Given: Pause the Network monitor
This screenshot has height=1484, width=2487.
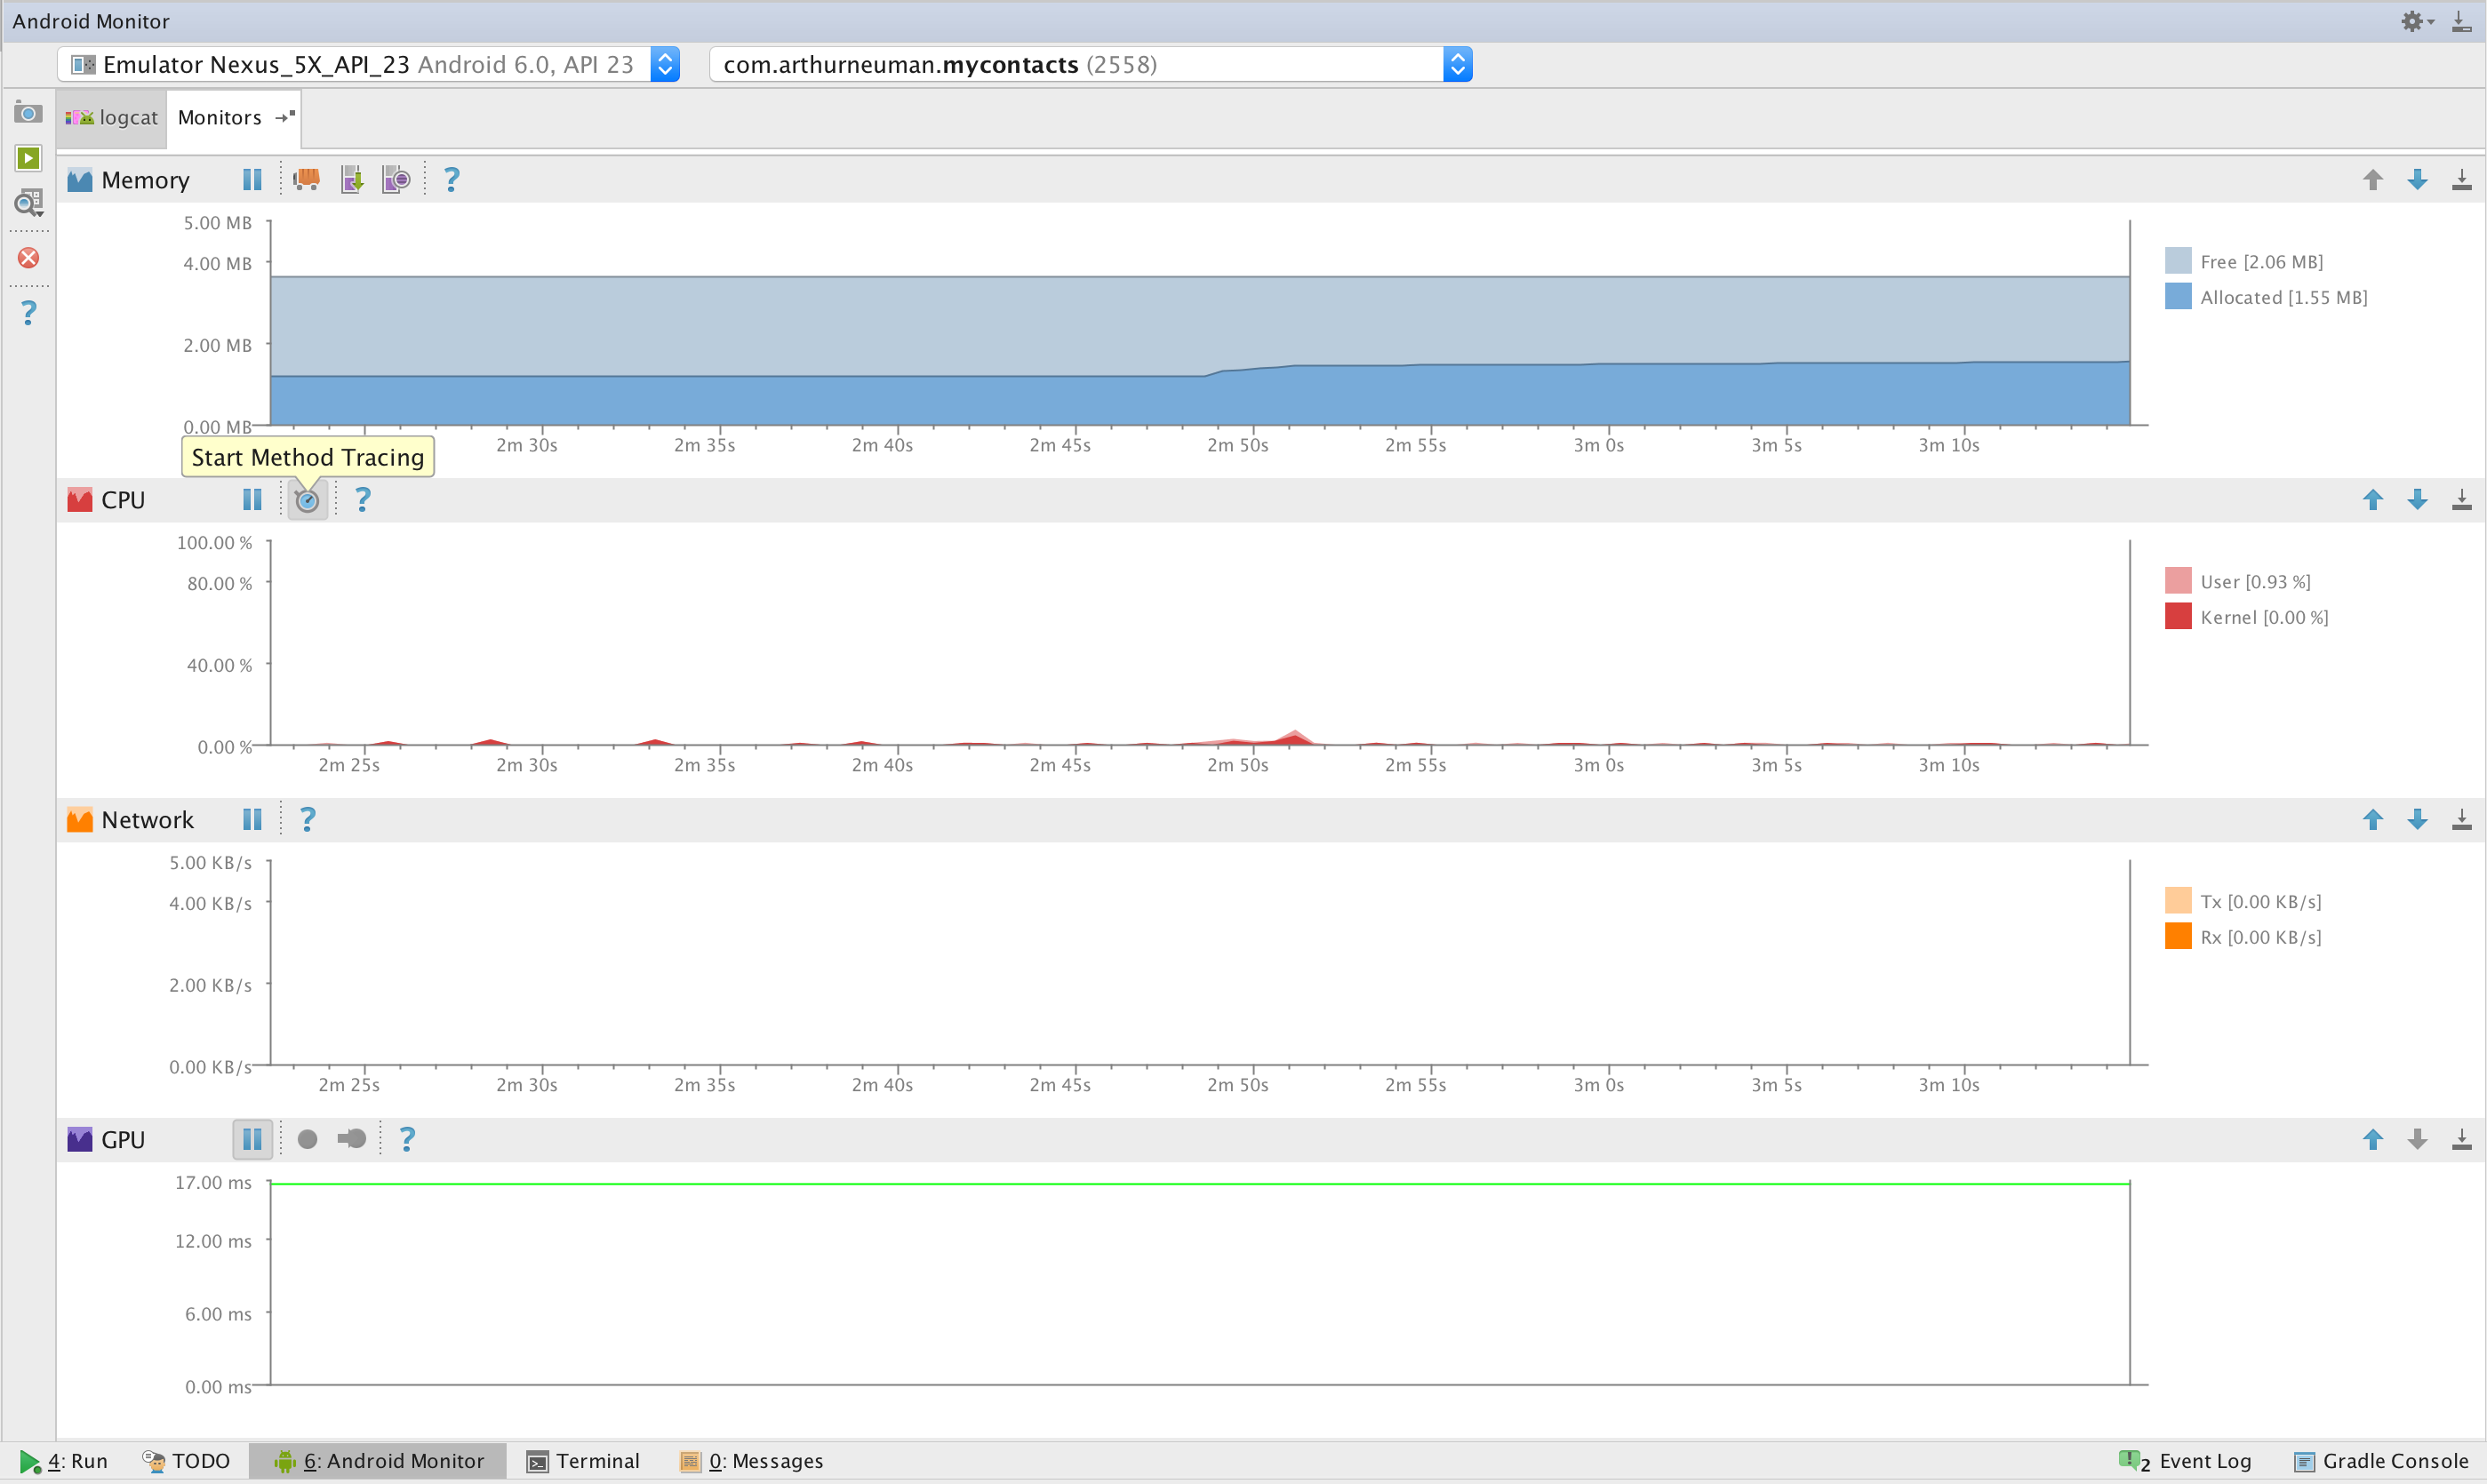Looking at the screenshot, I should point(252,820).
